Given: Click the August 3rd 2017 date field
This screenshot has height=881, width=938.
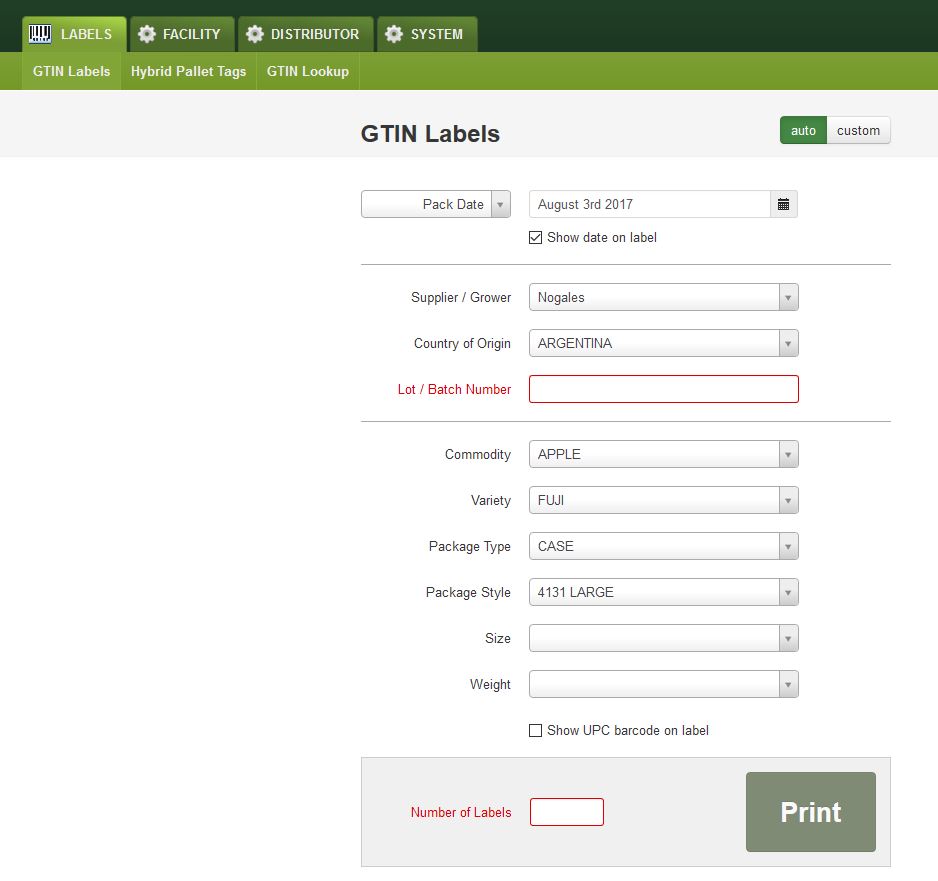Looking at the screenshot, I should point(650,205).
